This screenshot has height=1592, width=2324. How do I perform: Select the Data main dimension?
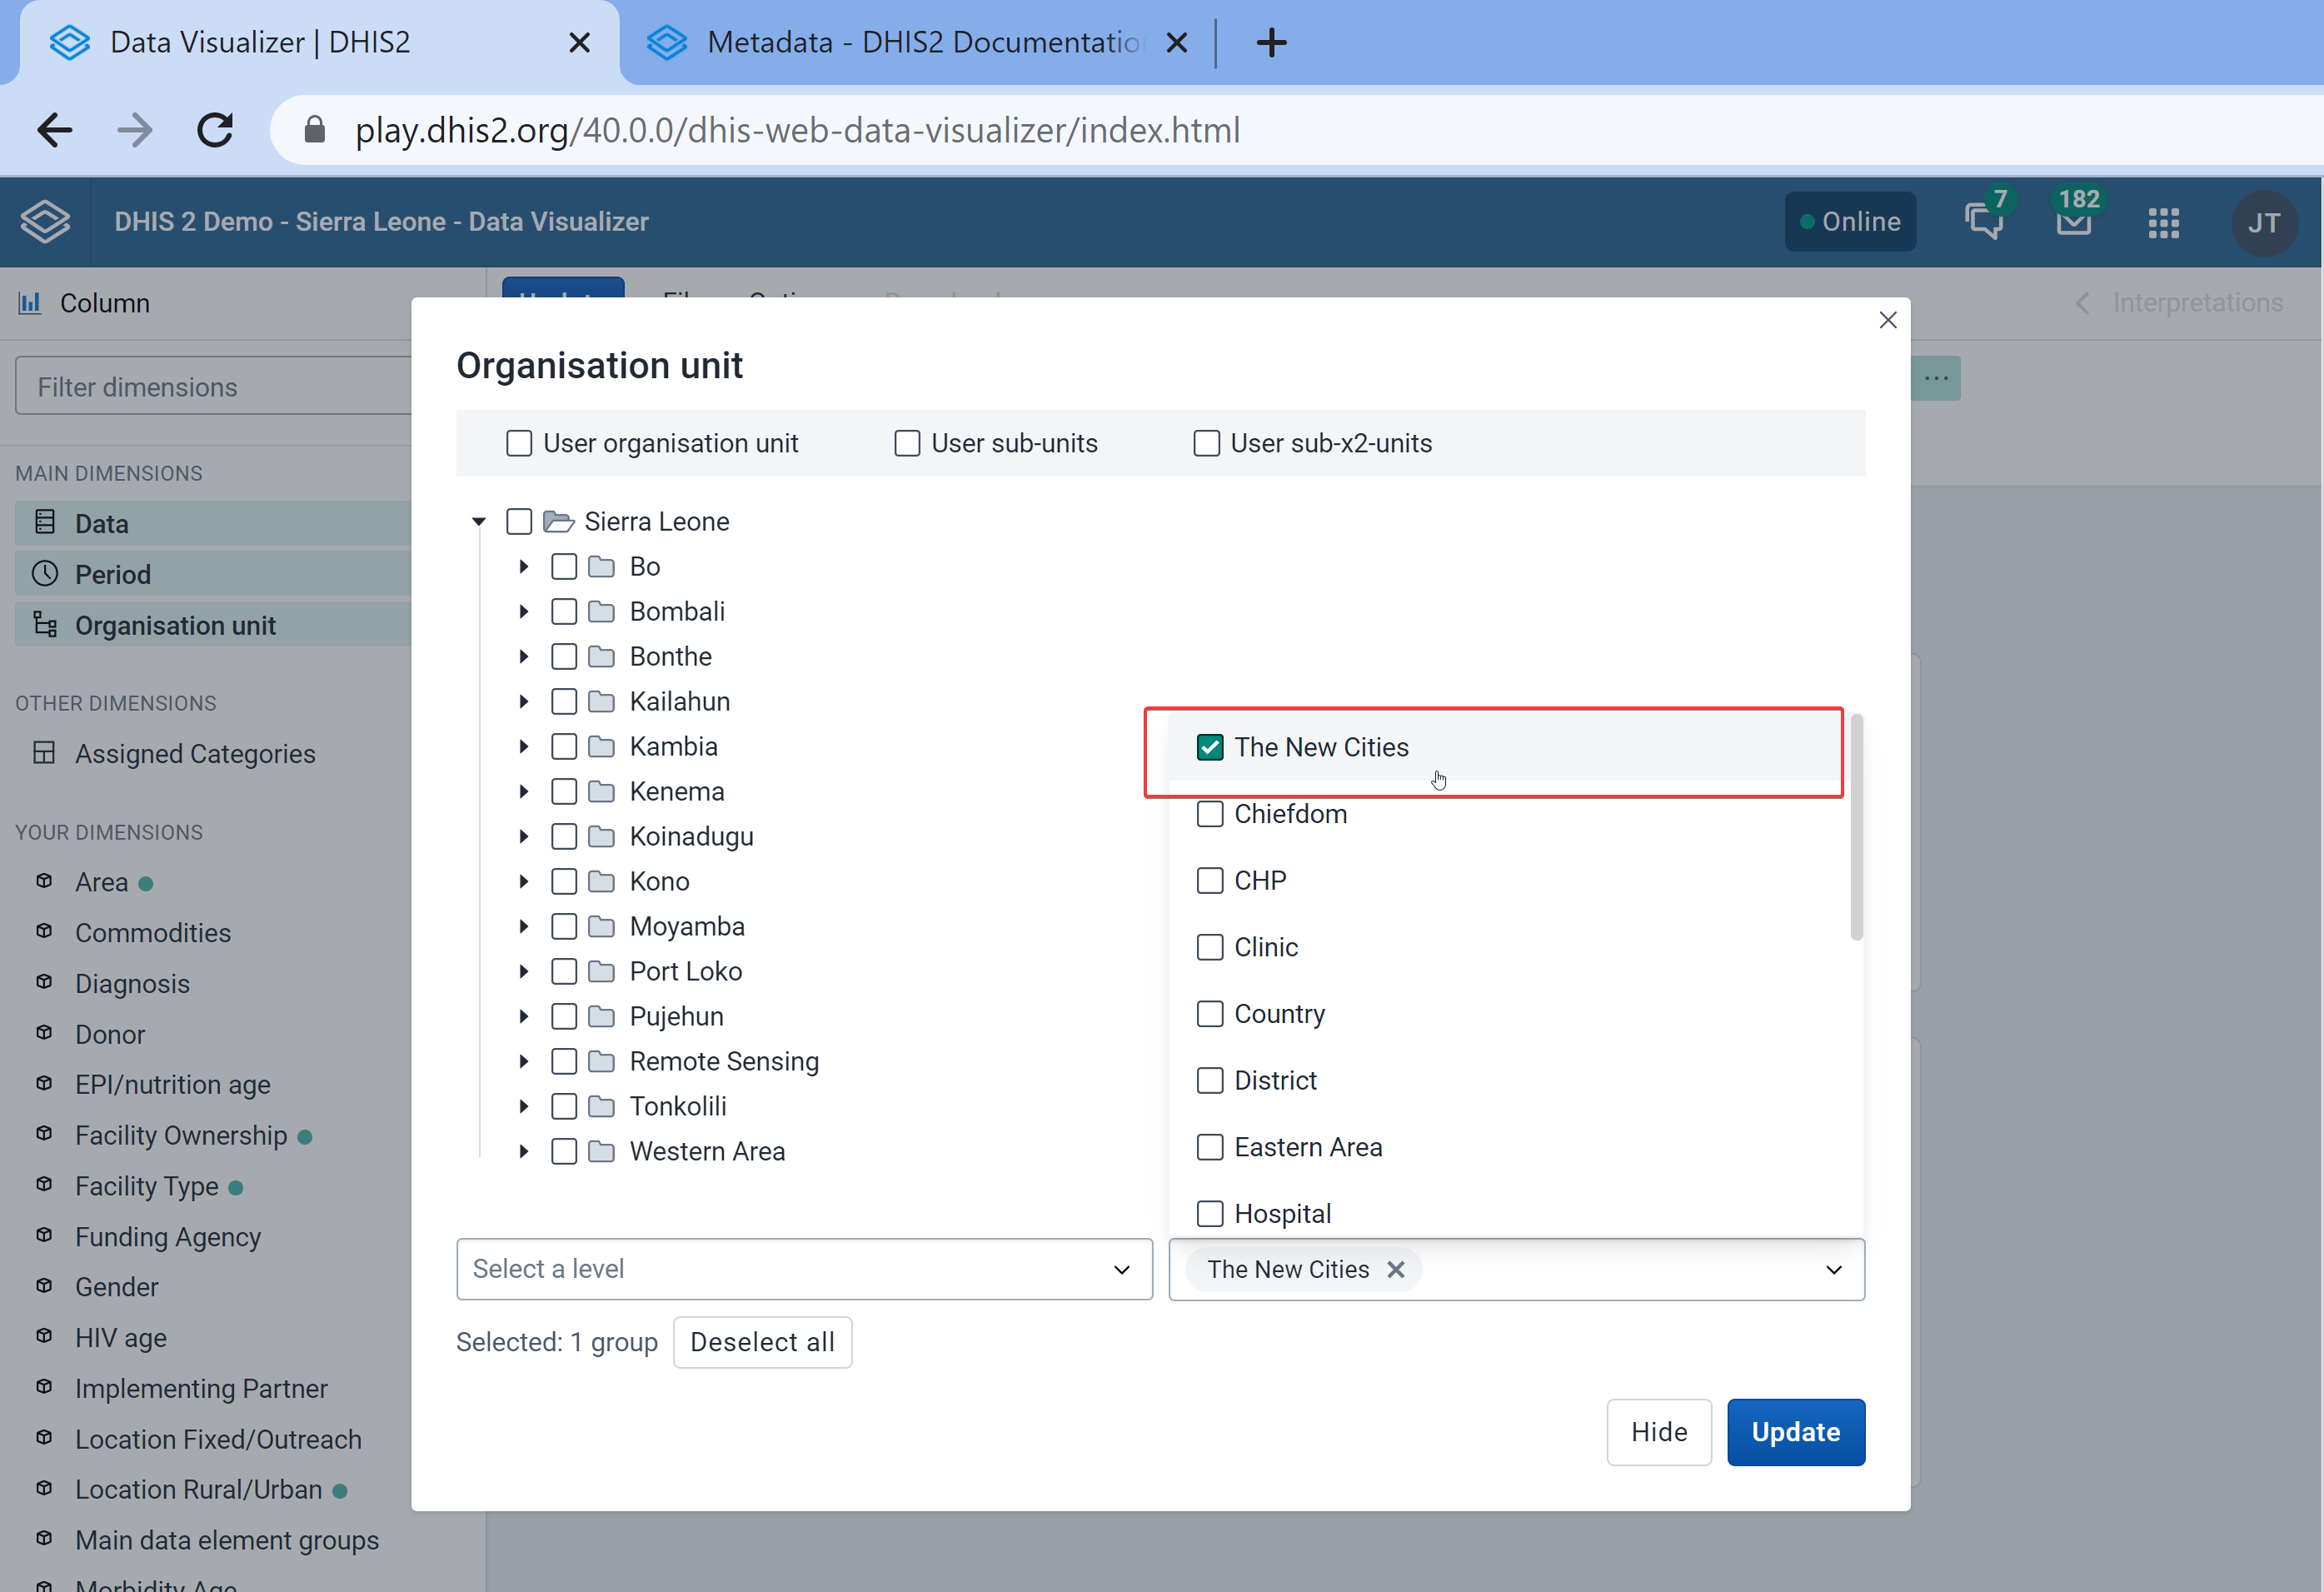click(x=213, y=523)
